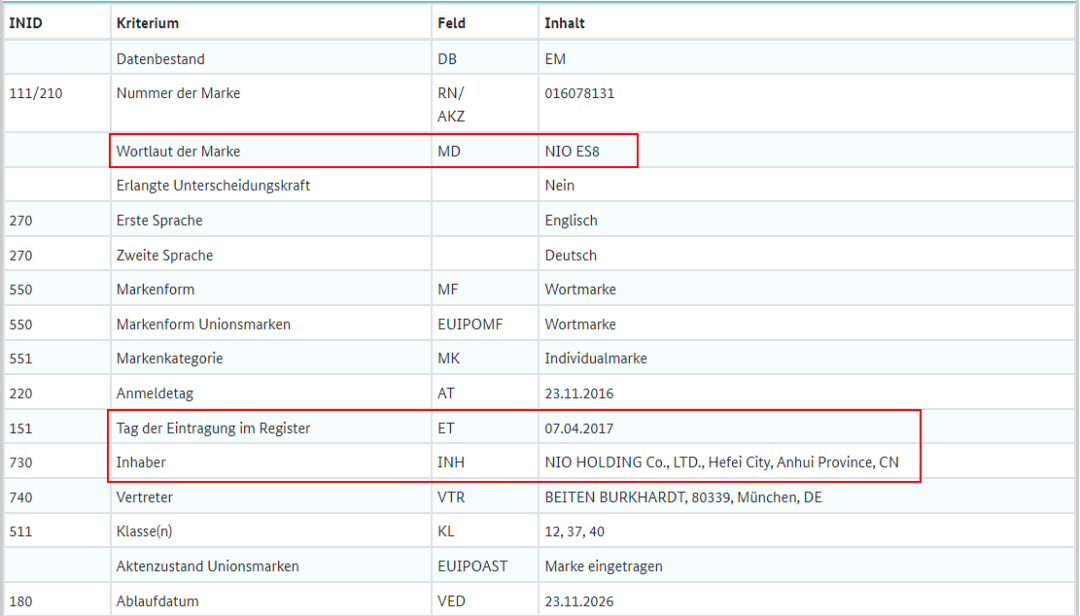Select the Englisch value
The height and width of the screenshot is (616, 1080).
(x=571, y=220)
